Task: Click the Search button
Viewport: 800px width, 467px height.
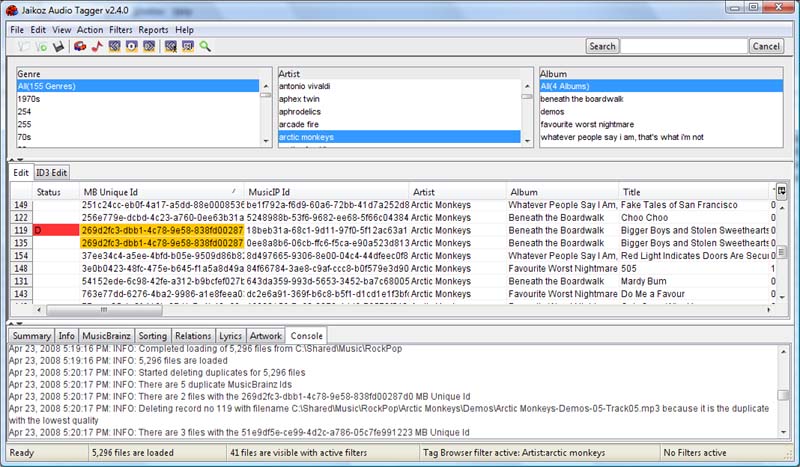Action: (602, 46)
